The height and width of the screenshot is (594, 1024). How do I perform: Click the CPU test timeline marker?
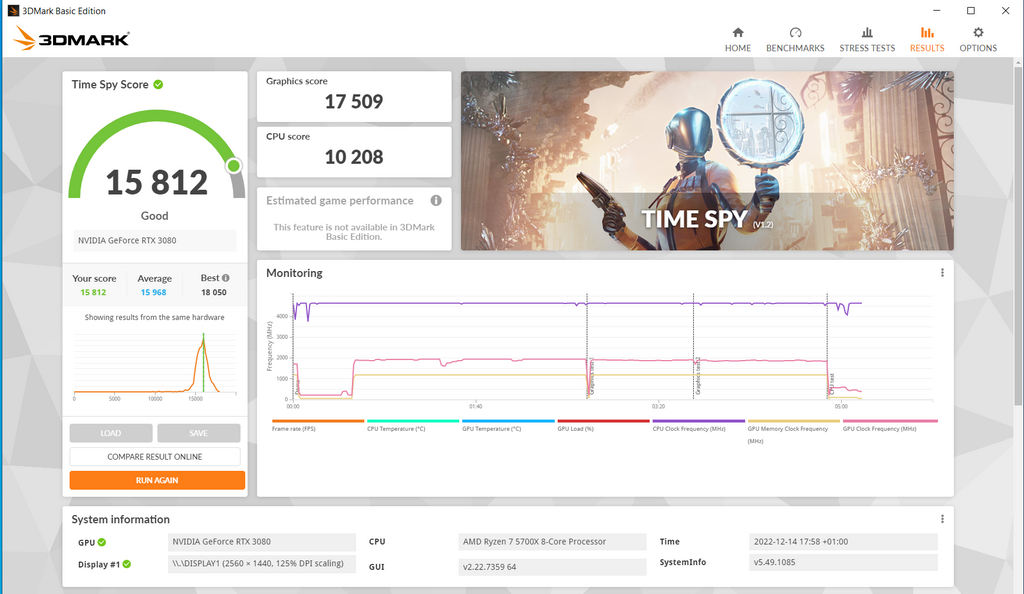click(x=831, y=384)
